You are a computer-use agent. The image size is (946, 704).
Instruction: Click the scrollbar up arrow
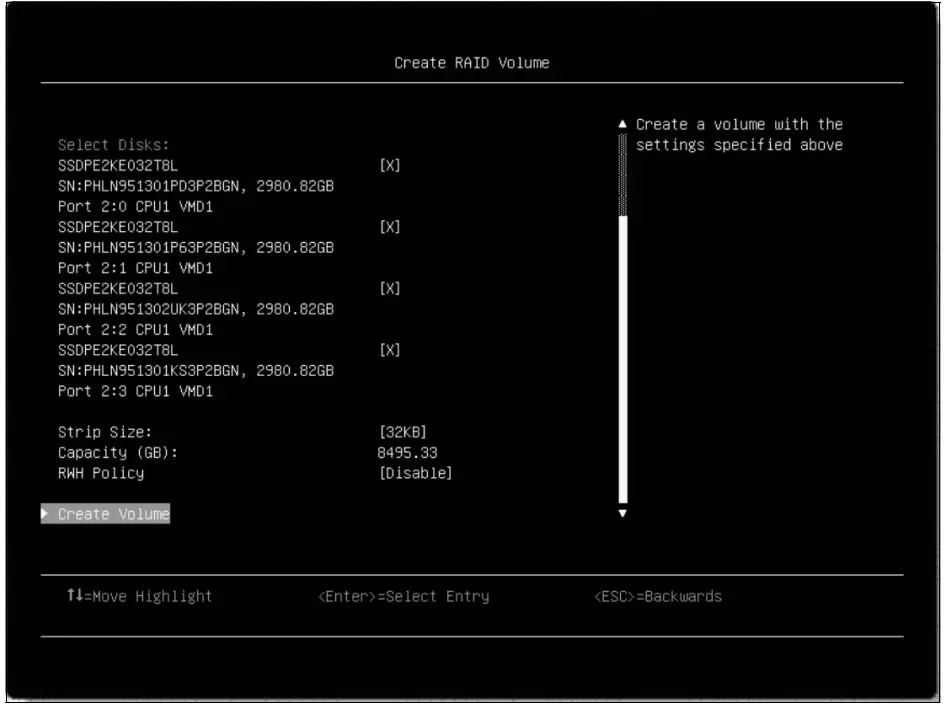[x=621, y=123]
